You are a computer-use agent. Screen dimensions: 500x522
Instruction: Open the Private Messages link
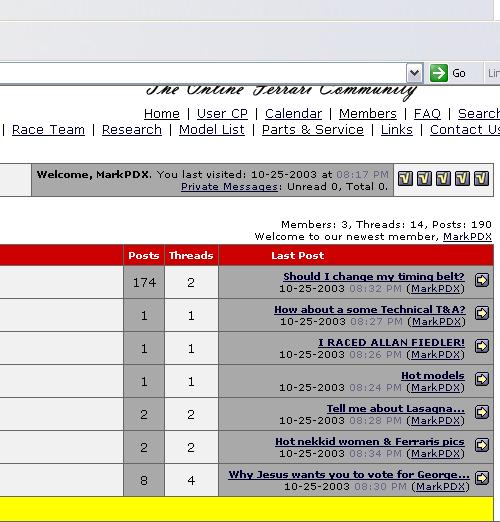(229, 187)
